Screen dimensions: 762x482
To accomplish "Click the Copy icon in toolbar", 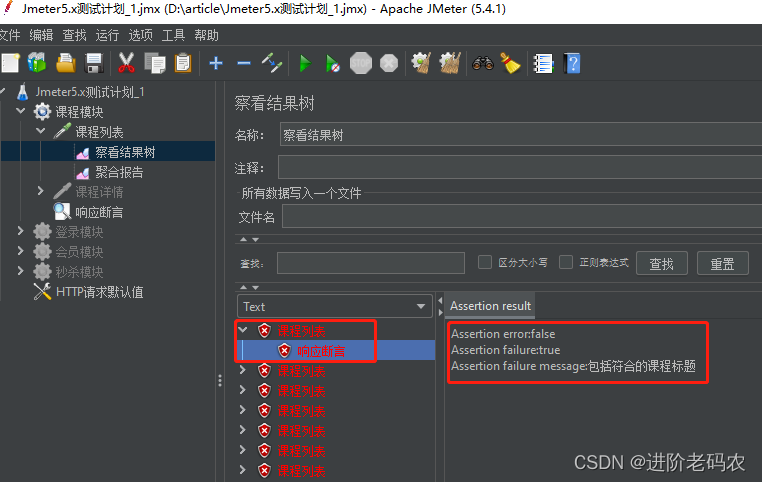I will tap(155, 63).
